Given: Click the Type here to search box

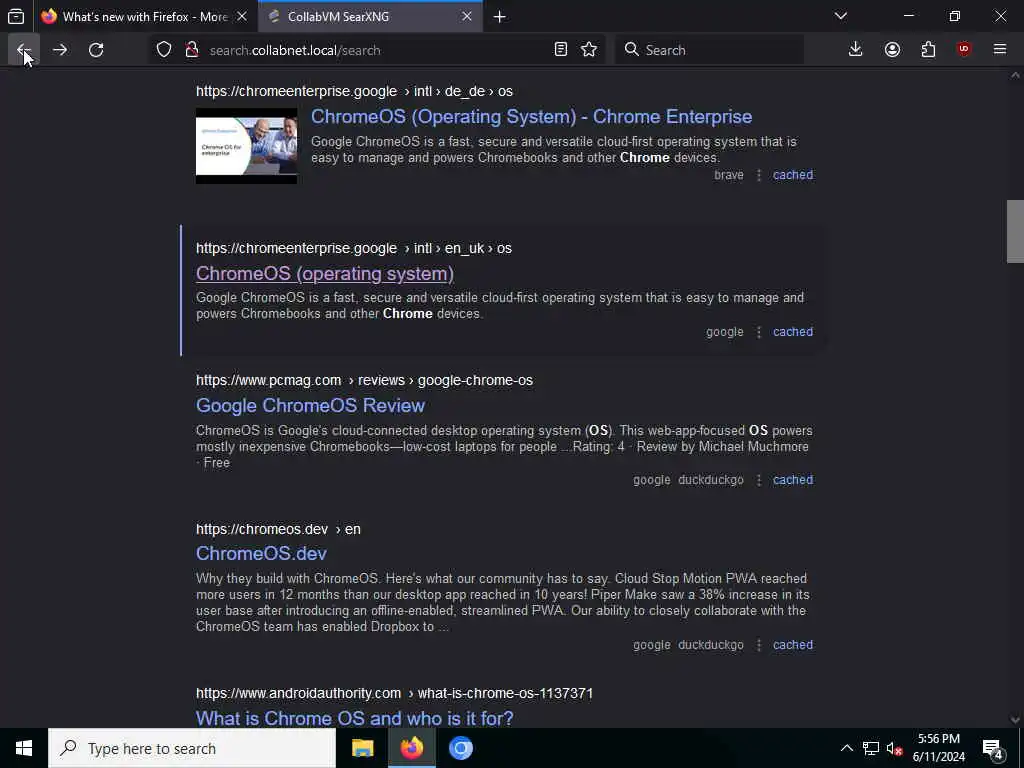Looking at the screenshot, I should click(x=192, y=748).
